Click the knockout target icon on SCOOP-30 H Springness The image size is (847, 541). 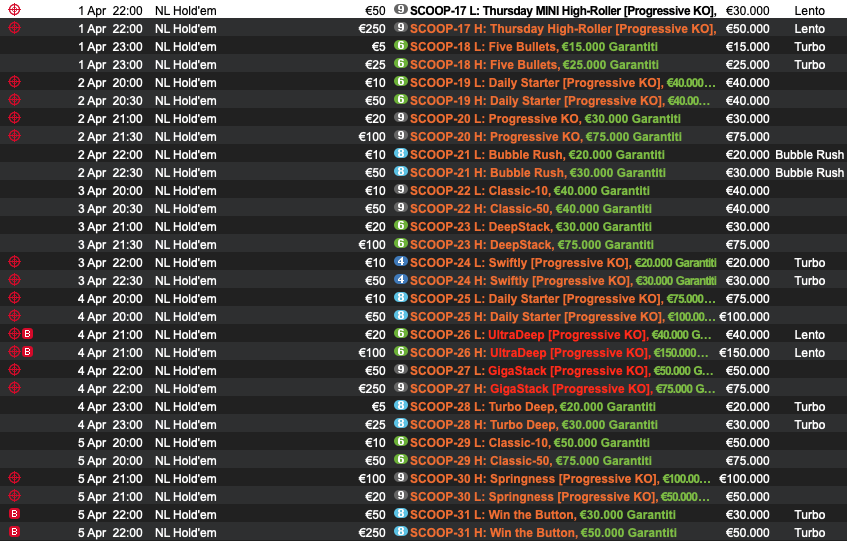click(x=15, y=478)
